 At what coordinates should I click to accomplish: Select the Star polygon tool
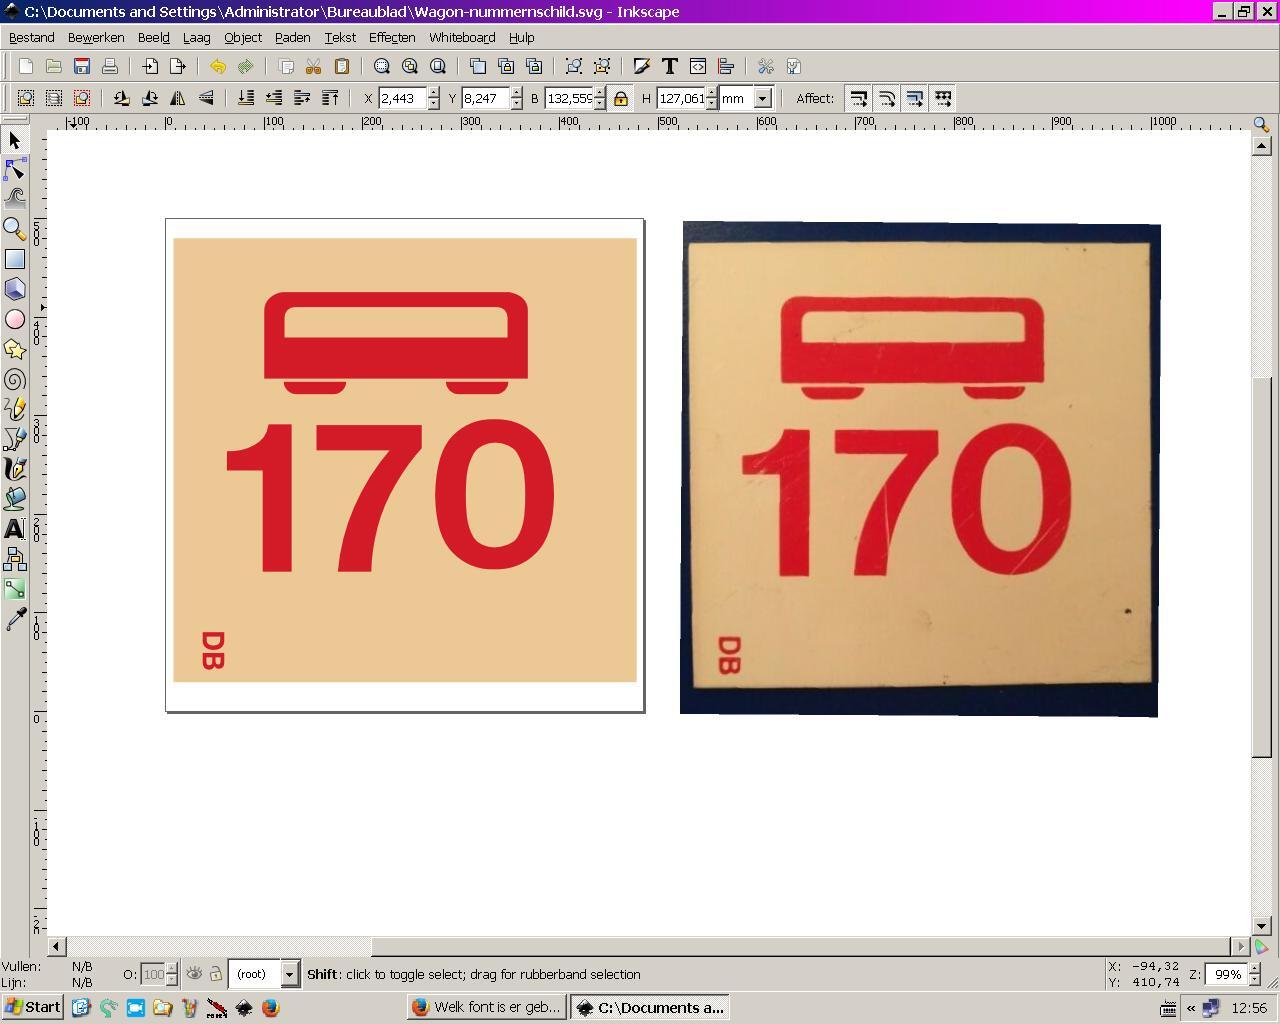pyautogui.click(x=15, y=349)
